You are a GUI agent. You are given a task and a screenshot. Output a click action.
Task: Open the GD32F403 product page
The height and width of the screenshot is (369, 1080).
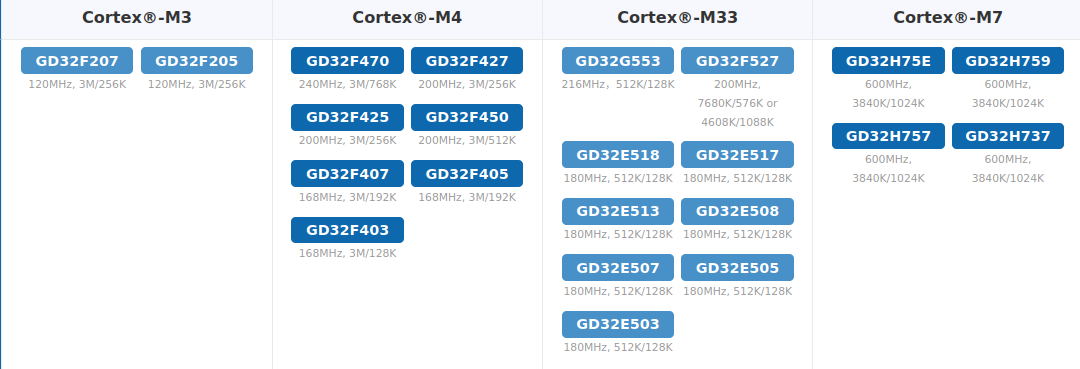tap(347, 230)
